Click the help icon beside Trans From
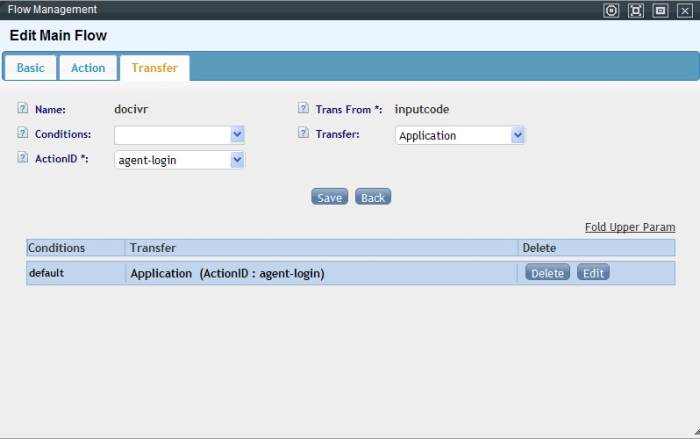Screen dimensions: 700x439 pos(303,109)
